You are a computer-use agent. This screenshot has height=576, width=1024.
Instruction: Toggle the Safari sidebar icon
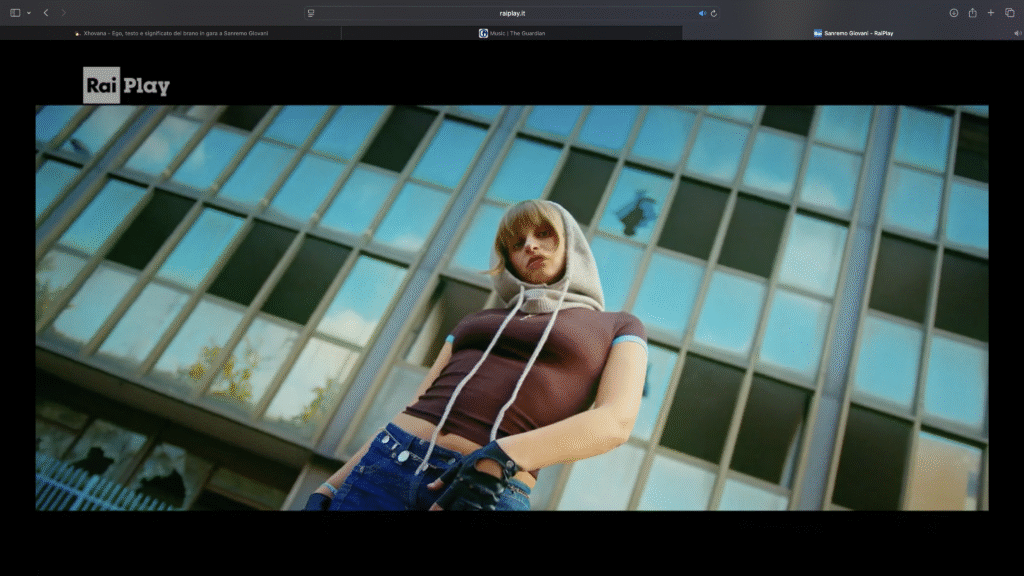pyautogui.click(x=15, y=13)
